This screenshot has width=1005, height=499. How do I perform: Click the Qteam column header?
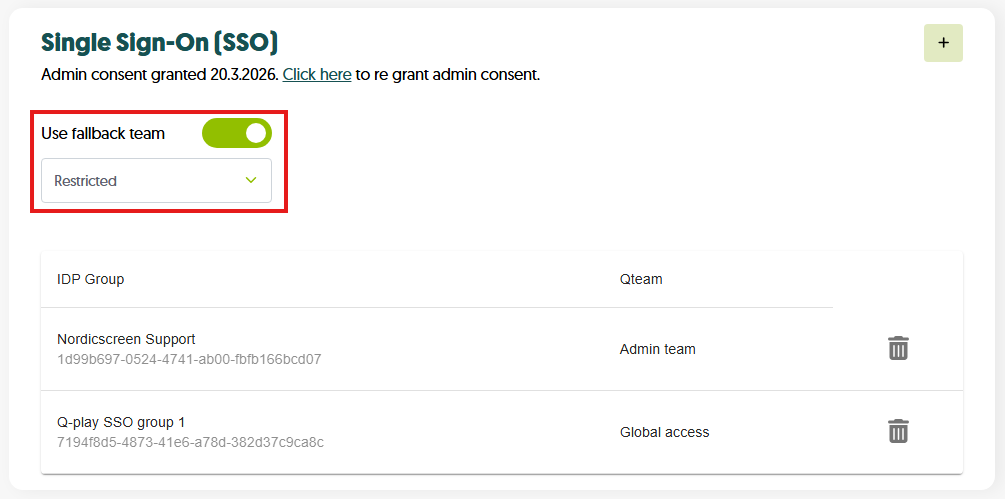[641, 279]
